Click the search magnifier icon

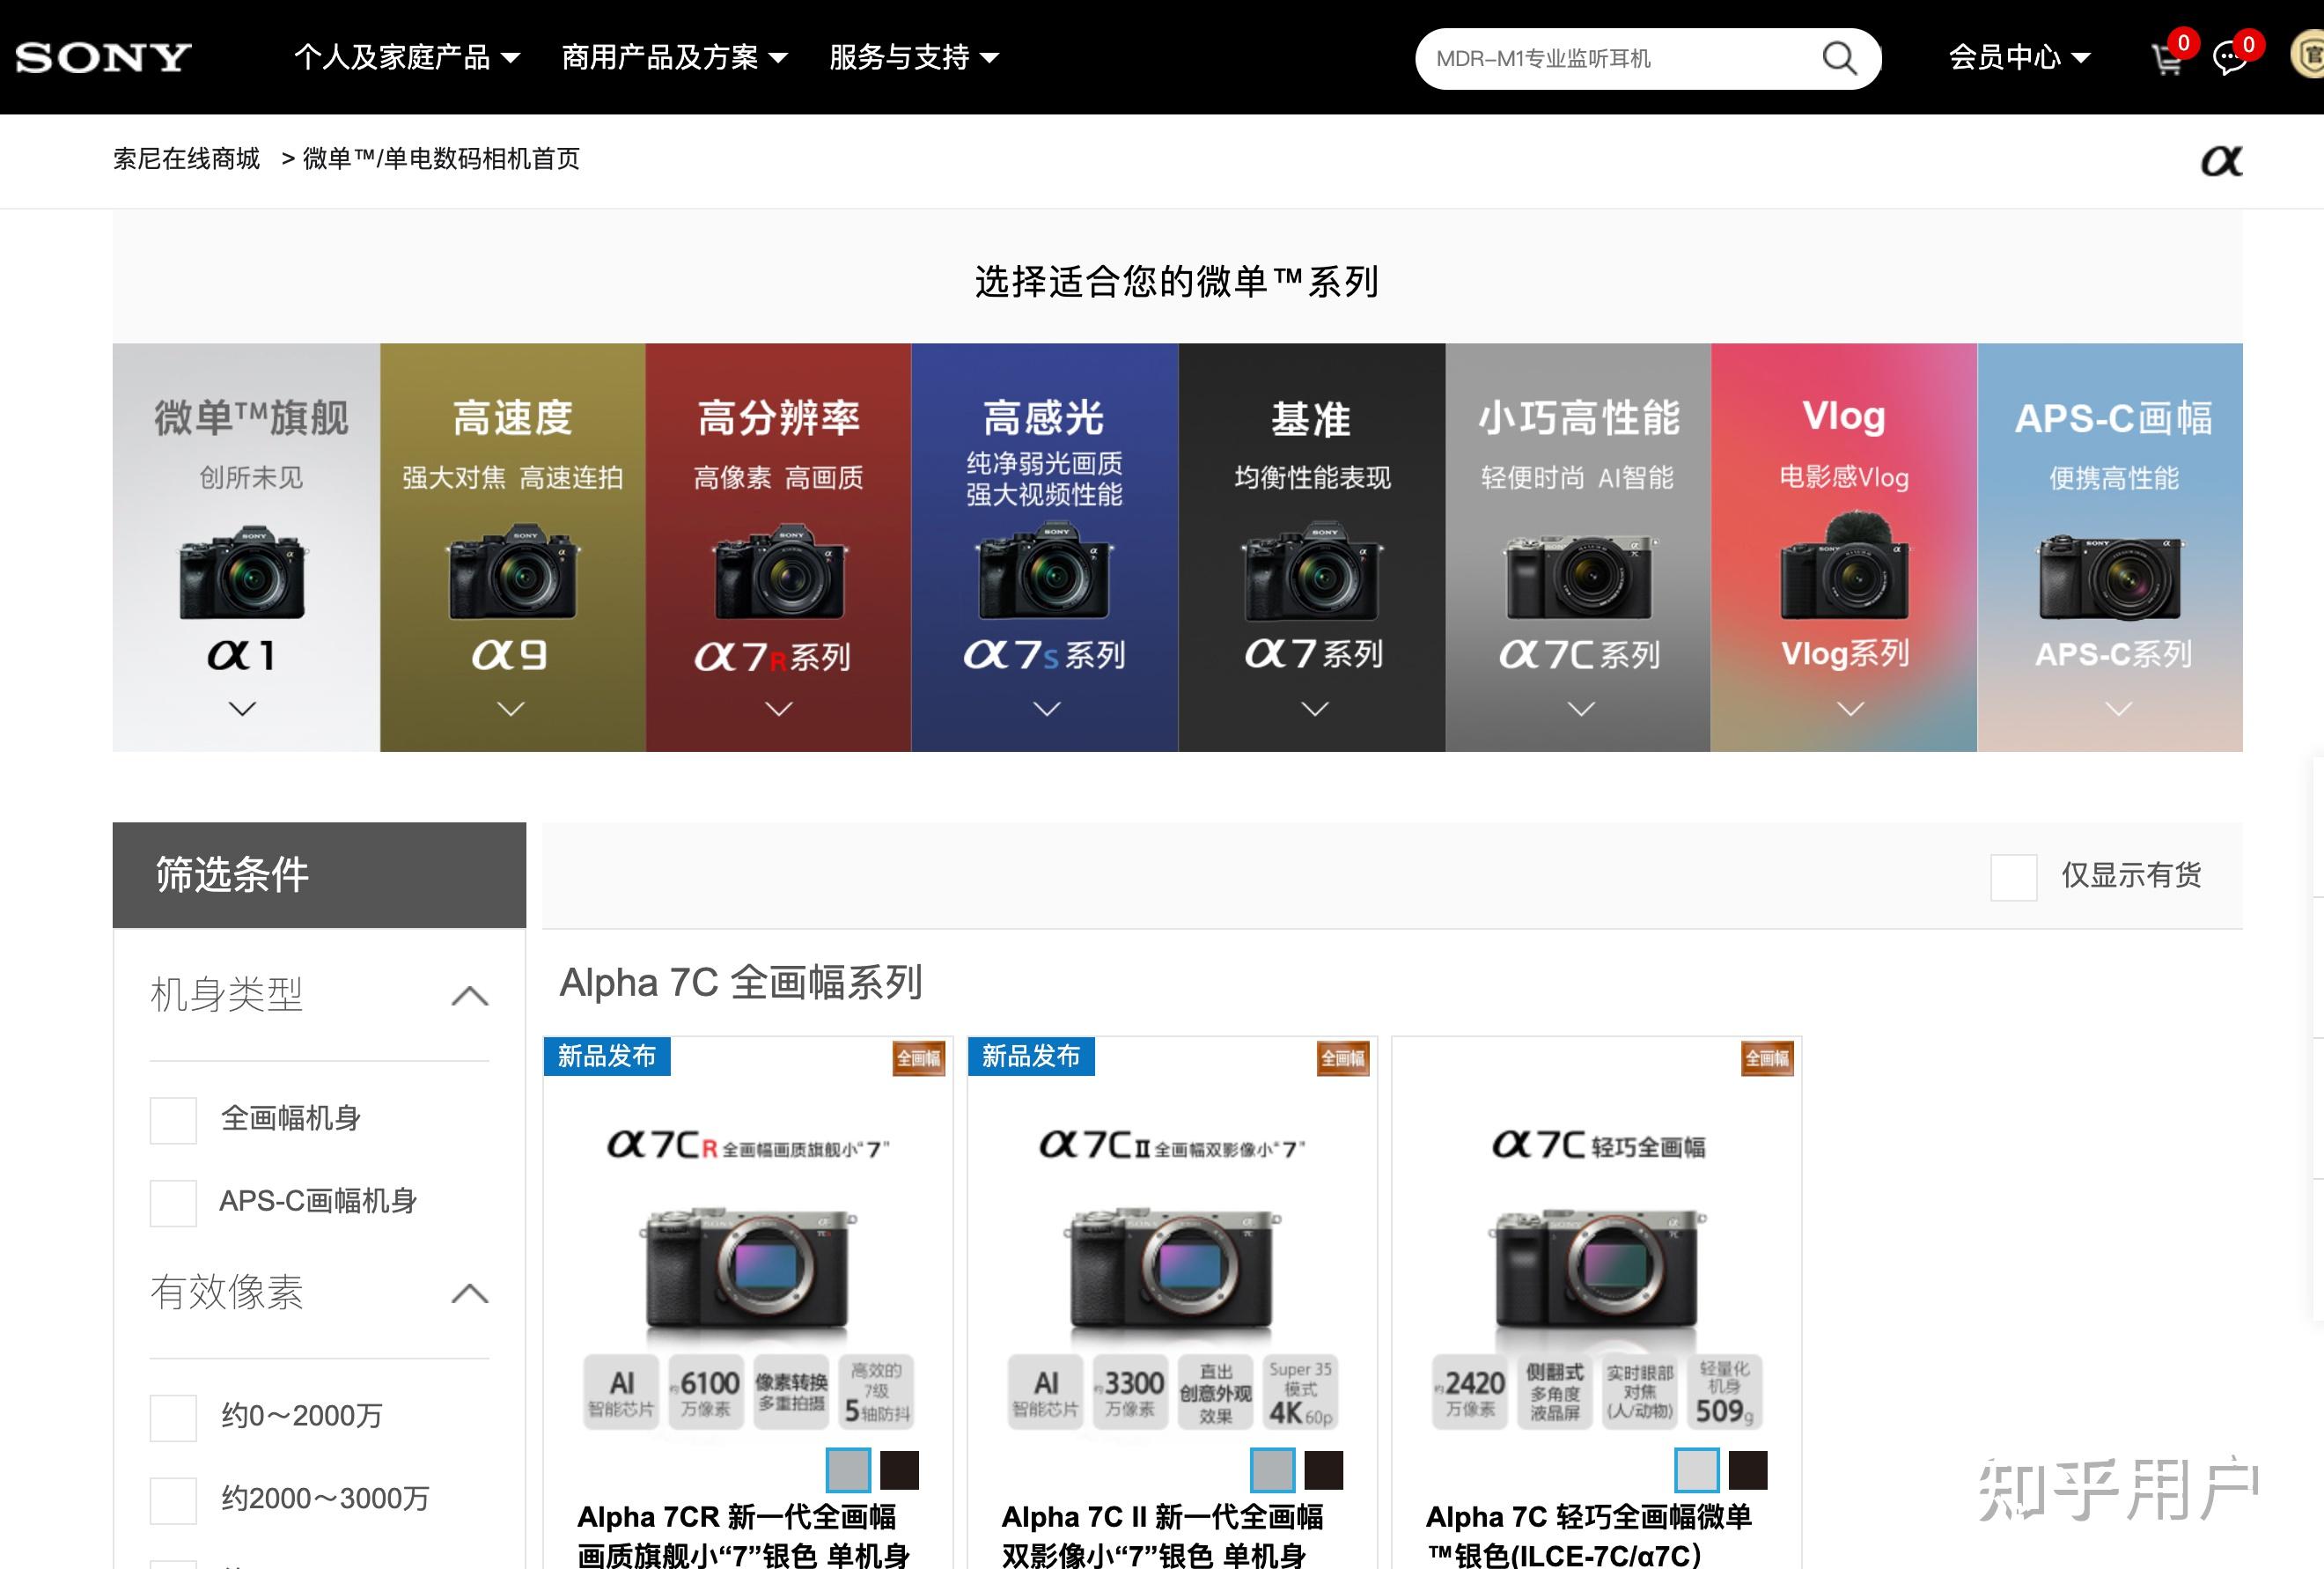1839,58
